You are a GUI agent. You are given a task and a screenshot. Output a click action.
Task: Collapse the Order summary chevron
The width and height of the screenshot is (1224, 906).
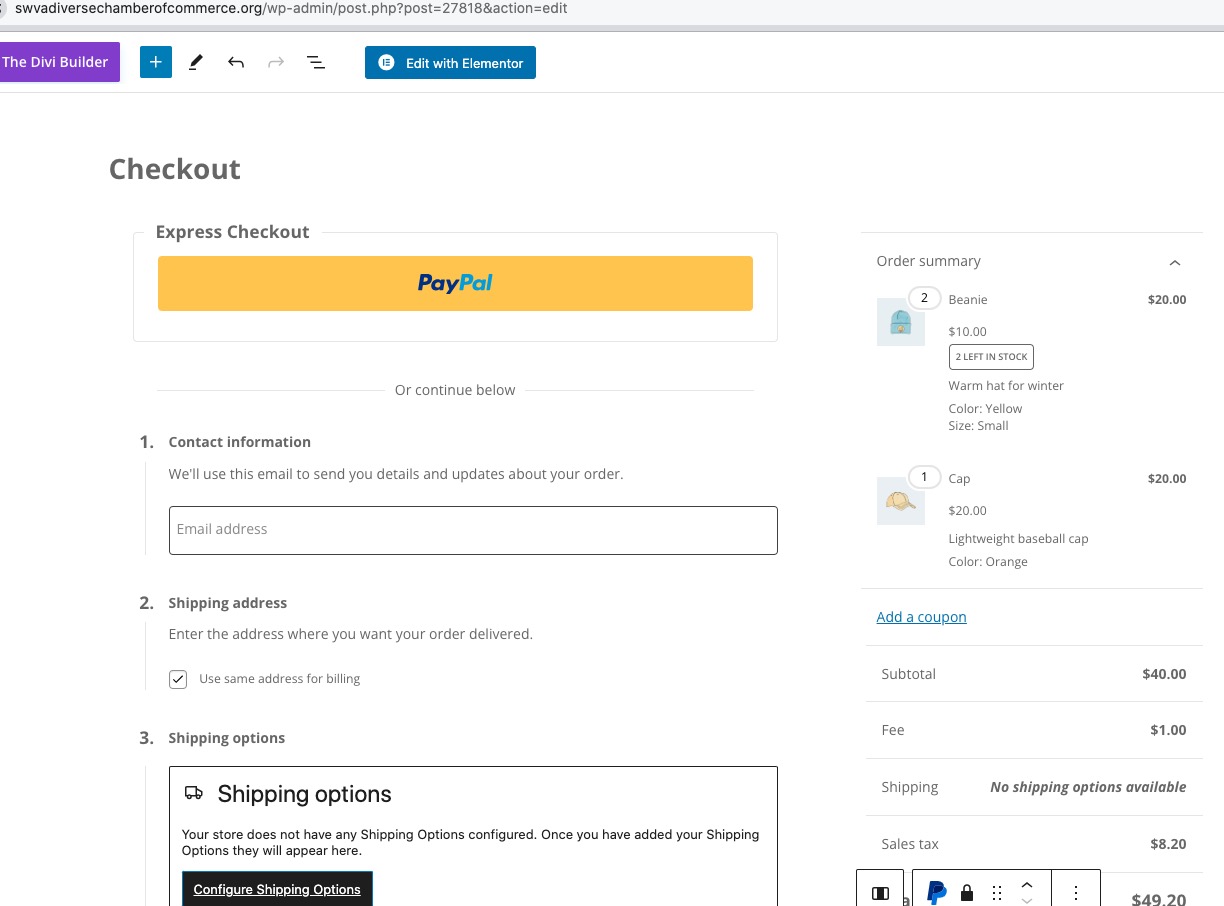1175,262
